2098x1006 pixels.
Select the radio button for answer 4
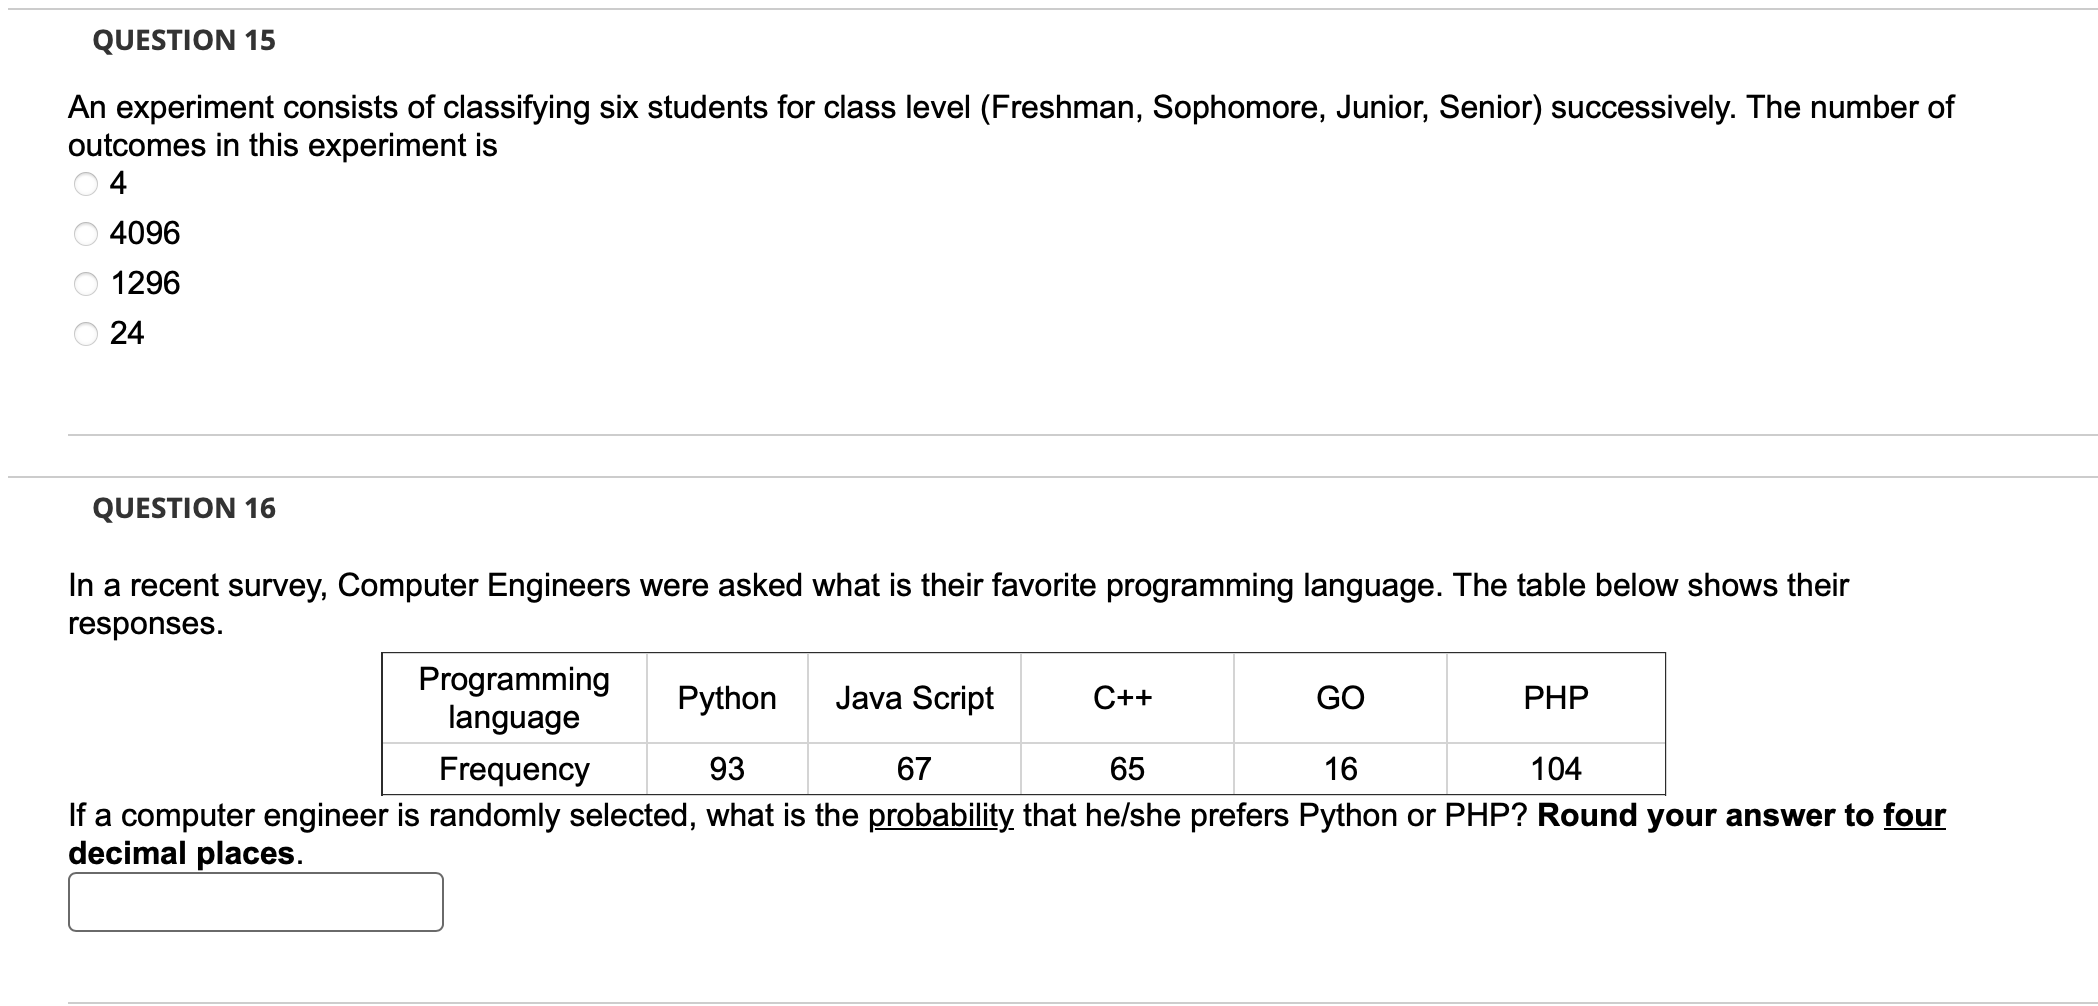(x=88, y=183)
